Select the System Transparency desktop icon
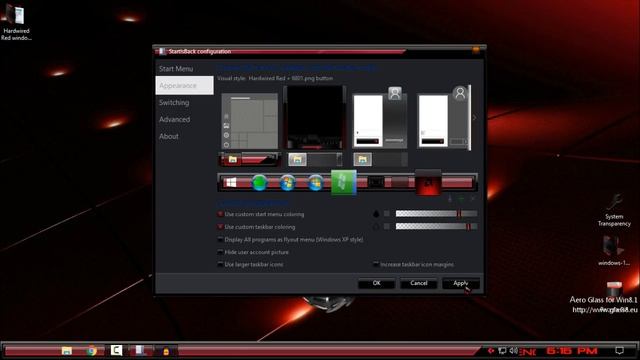This screenshot has height=360, width=640. pos(614,210)
